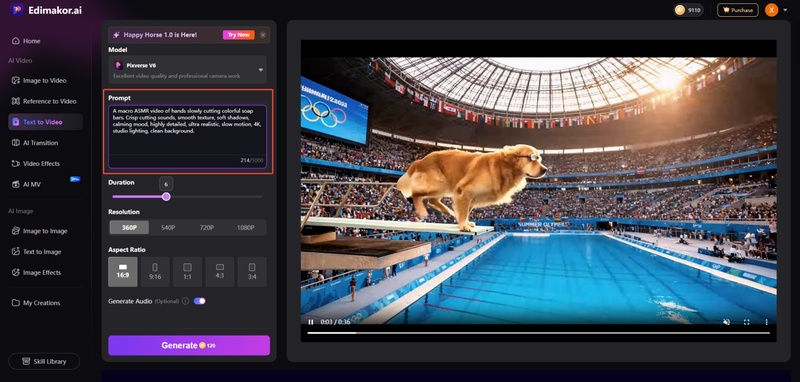This screenshot has width=800, height=382.
Task: Click Try Now on the Happy Horse banner
Action: (x=238, y=35)
